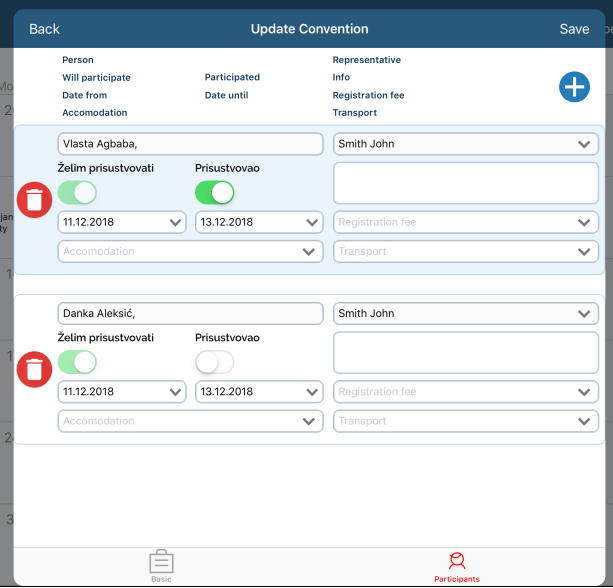This screenshot has width=613, height=588.
Task: Enable Prisustvovao switch for Danka Aleksić
Action: (x=215, y=362)
